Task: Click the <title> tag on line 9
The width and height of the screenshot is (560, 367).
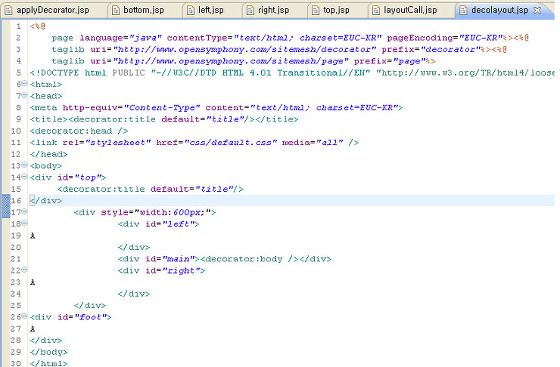Action: pyautogui.click(x=49, y=119)
